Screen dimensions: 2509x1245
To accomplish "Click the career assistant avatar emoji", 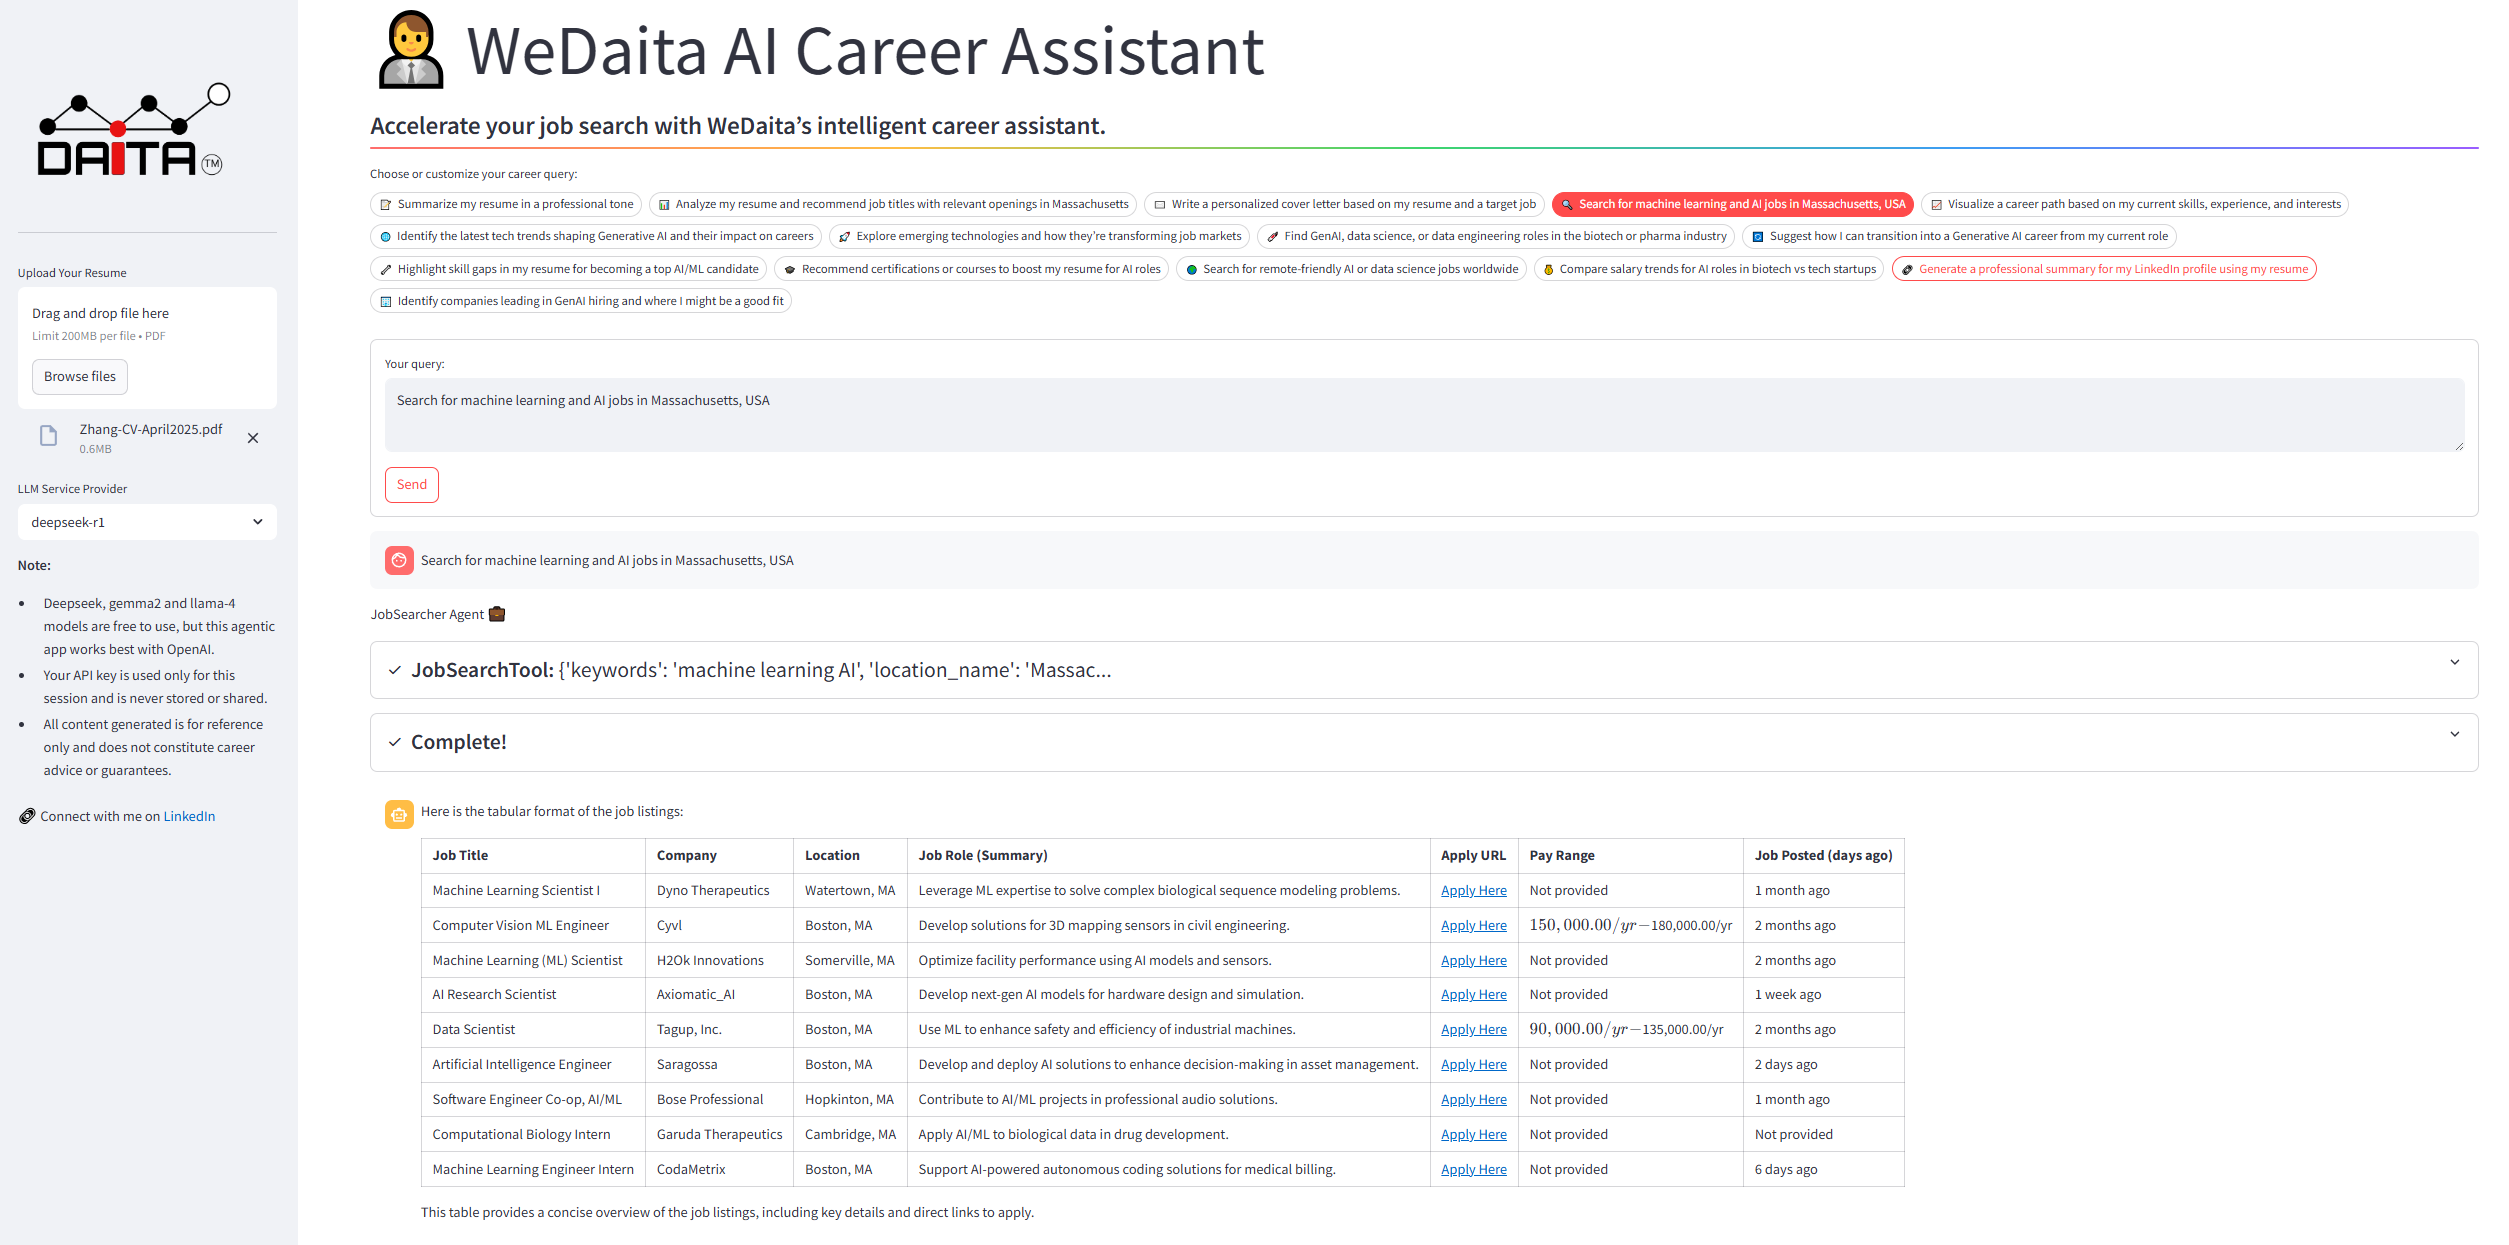I will pos(411,50).
